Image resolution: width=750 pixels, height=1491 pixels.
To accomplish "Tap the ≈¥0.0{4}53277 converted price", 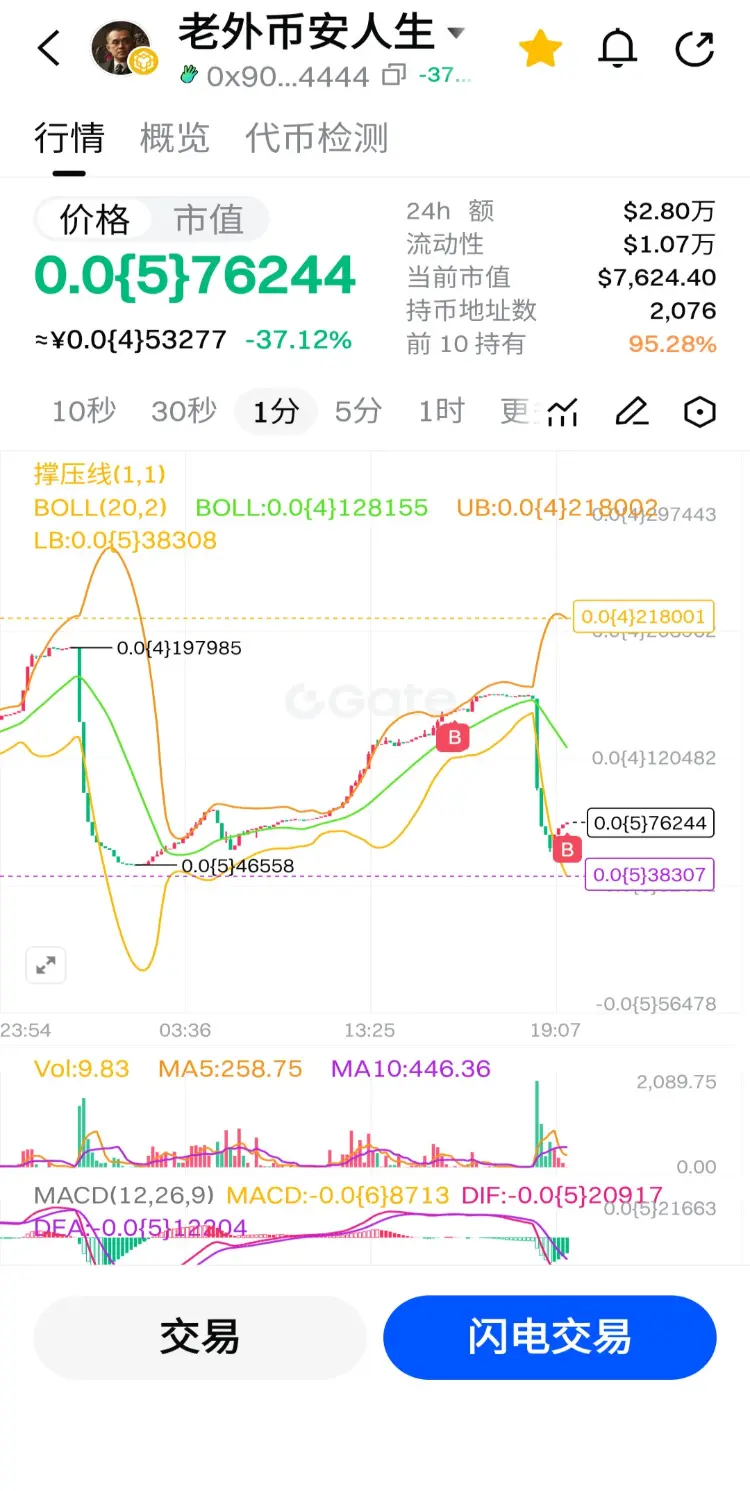I will (x=131, y=340).
